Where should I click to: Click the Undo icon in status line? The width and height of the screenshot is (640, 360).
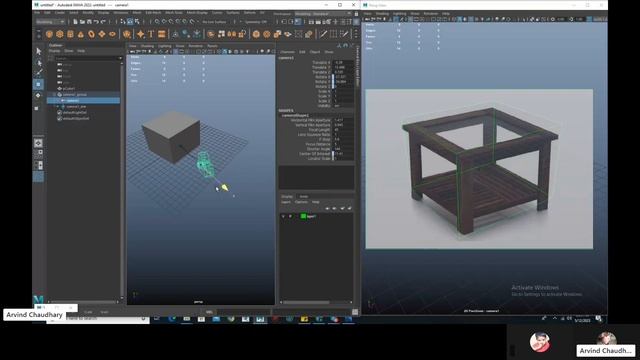(x=96, y=22)
